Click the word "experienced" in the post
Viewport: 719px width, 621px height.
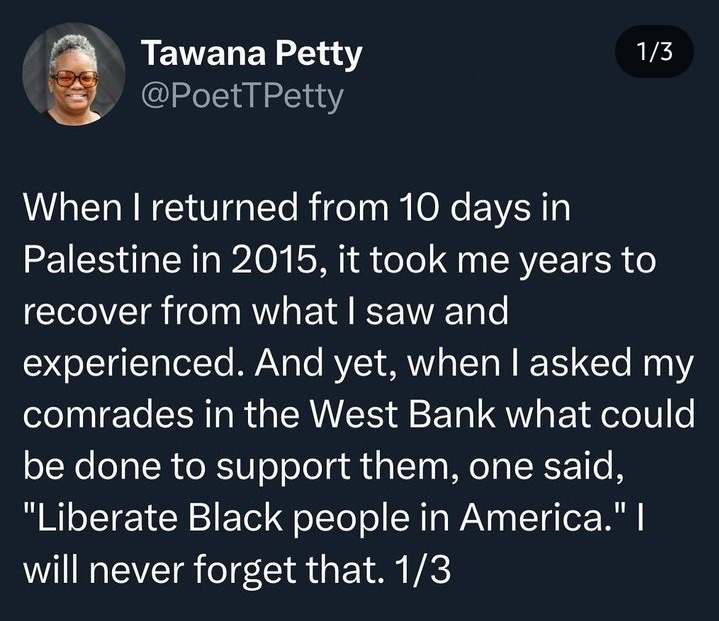(134, 364)
